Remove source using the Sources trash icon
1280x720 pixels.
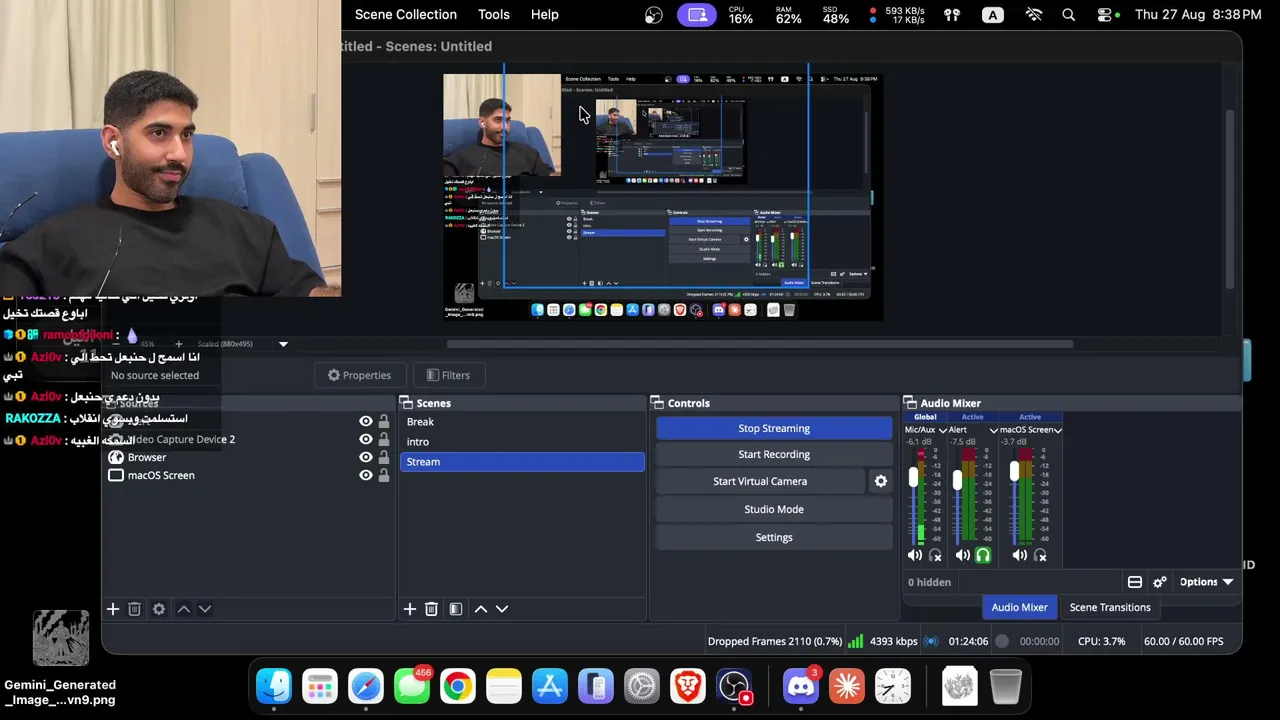click(x=135, y=609)
